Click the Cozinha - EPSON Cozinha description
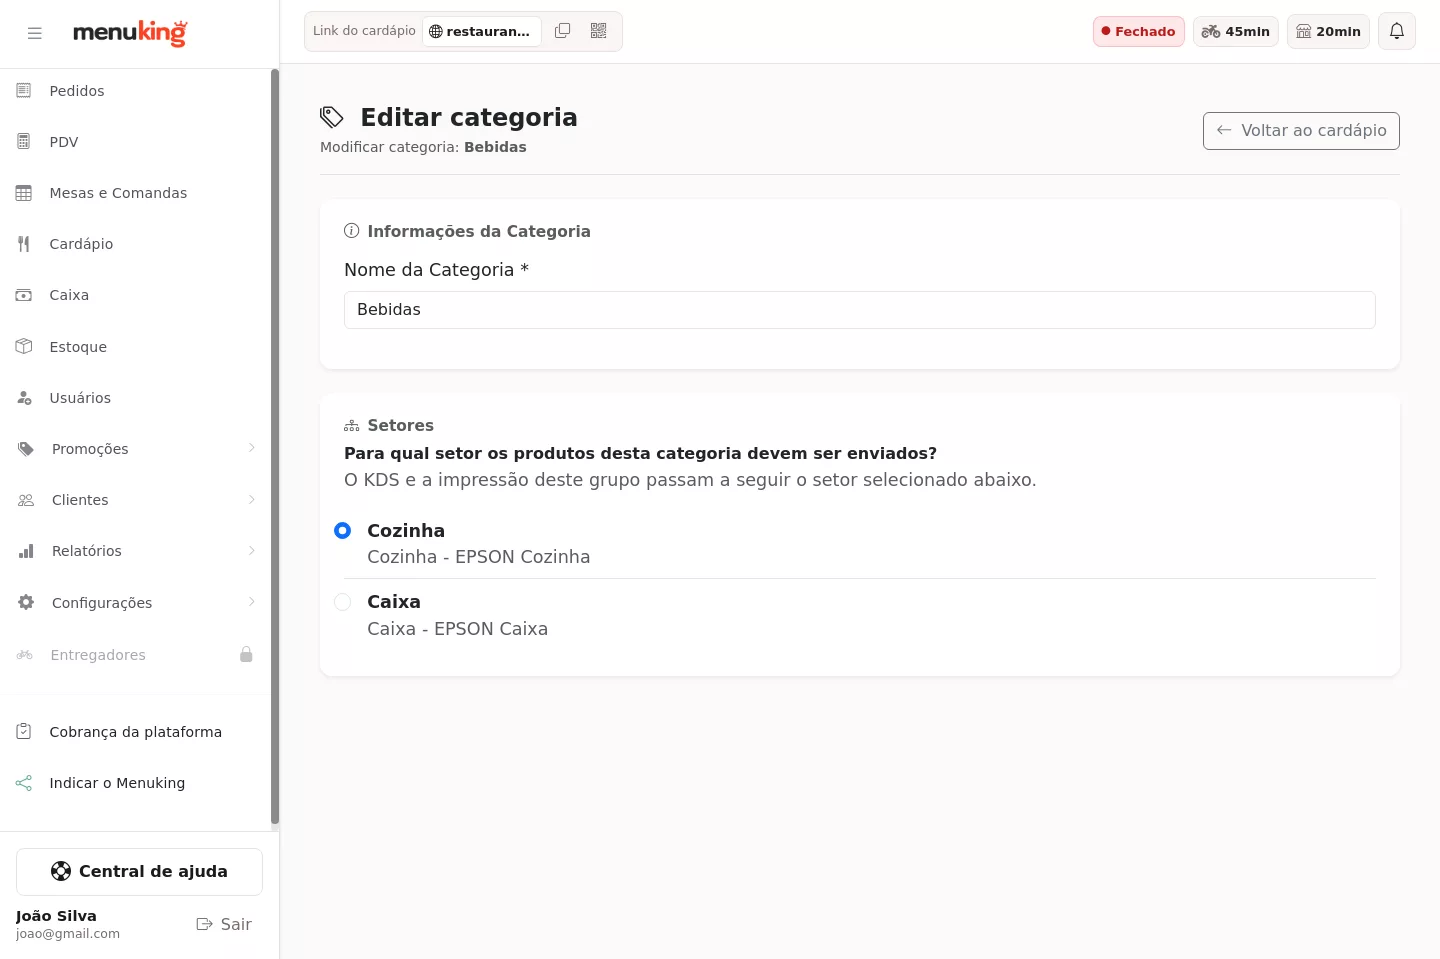 (x=479, y=557)
